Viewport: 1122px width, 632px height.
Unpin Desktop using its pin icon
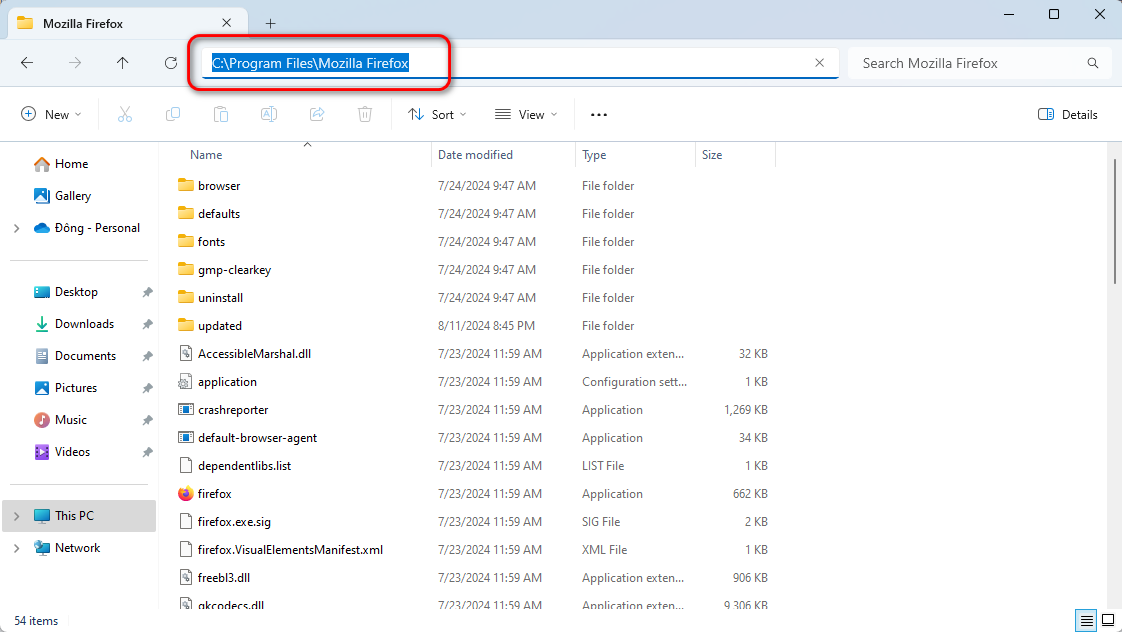147,292
